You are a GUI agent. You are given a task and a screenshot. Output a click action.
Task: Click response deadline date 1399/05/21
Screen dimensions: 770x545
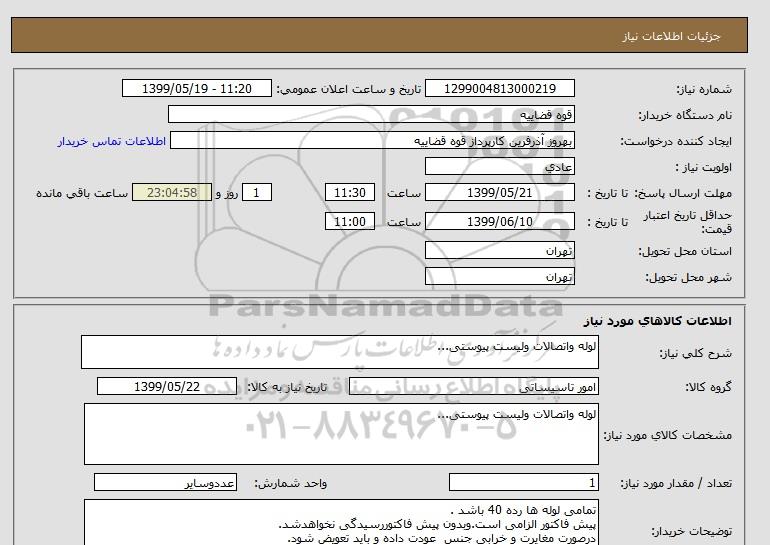click(499, 192)
